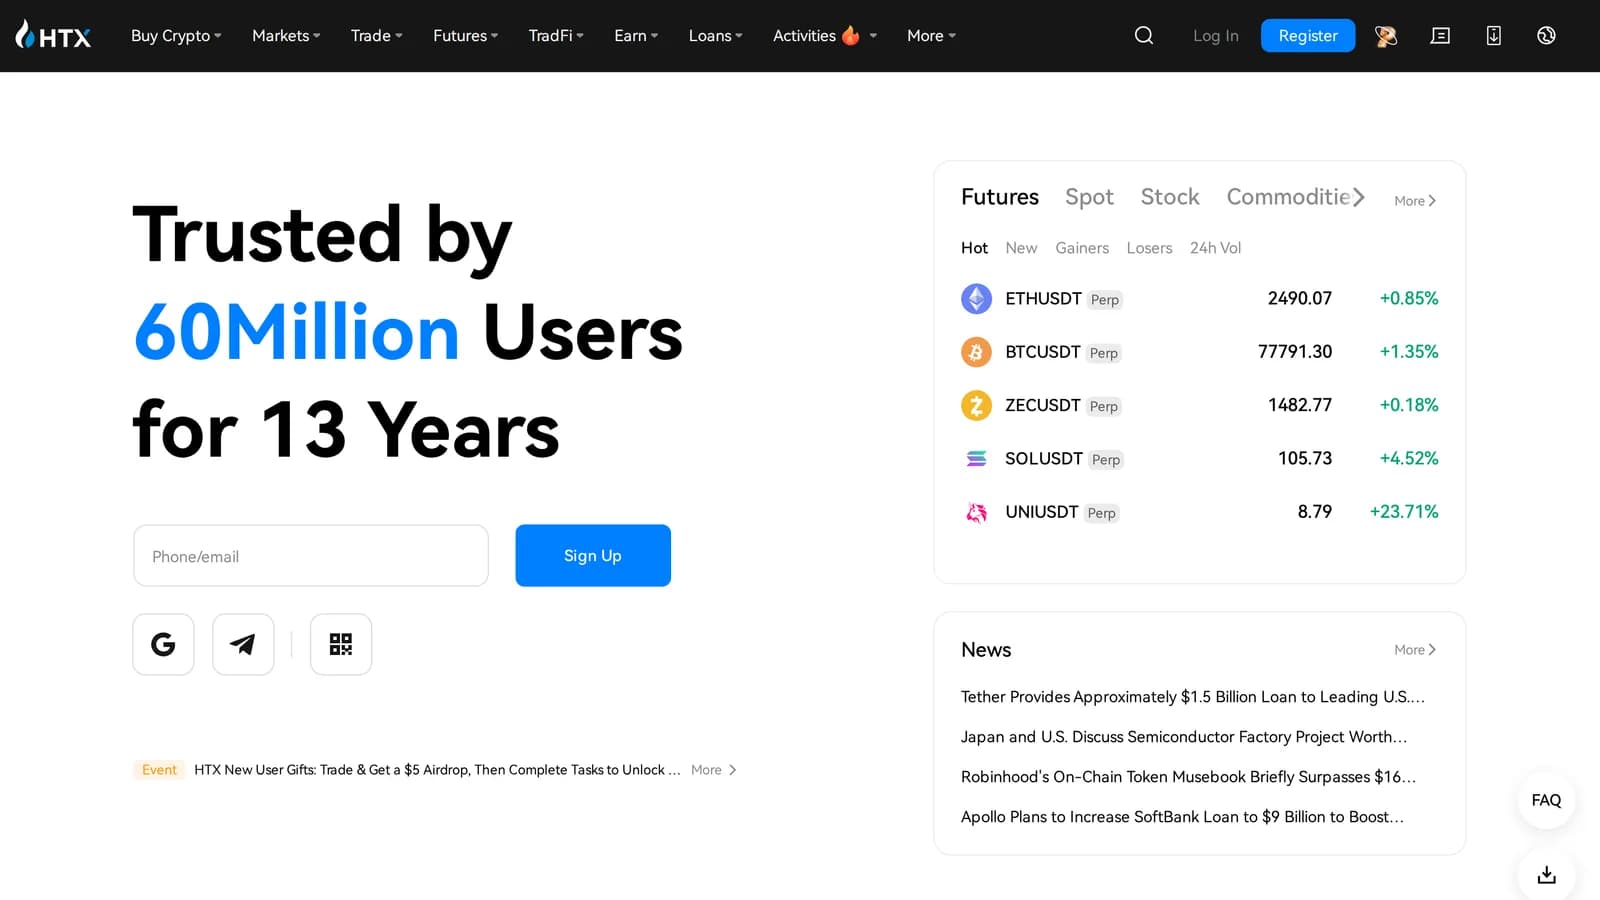The image size is (1600, 900).
Task: Expand the Buy Crypto menu
Action: [176, 36]
